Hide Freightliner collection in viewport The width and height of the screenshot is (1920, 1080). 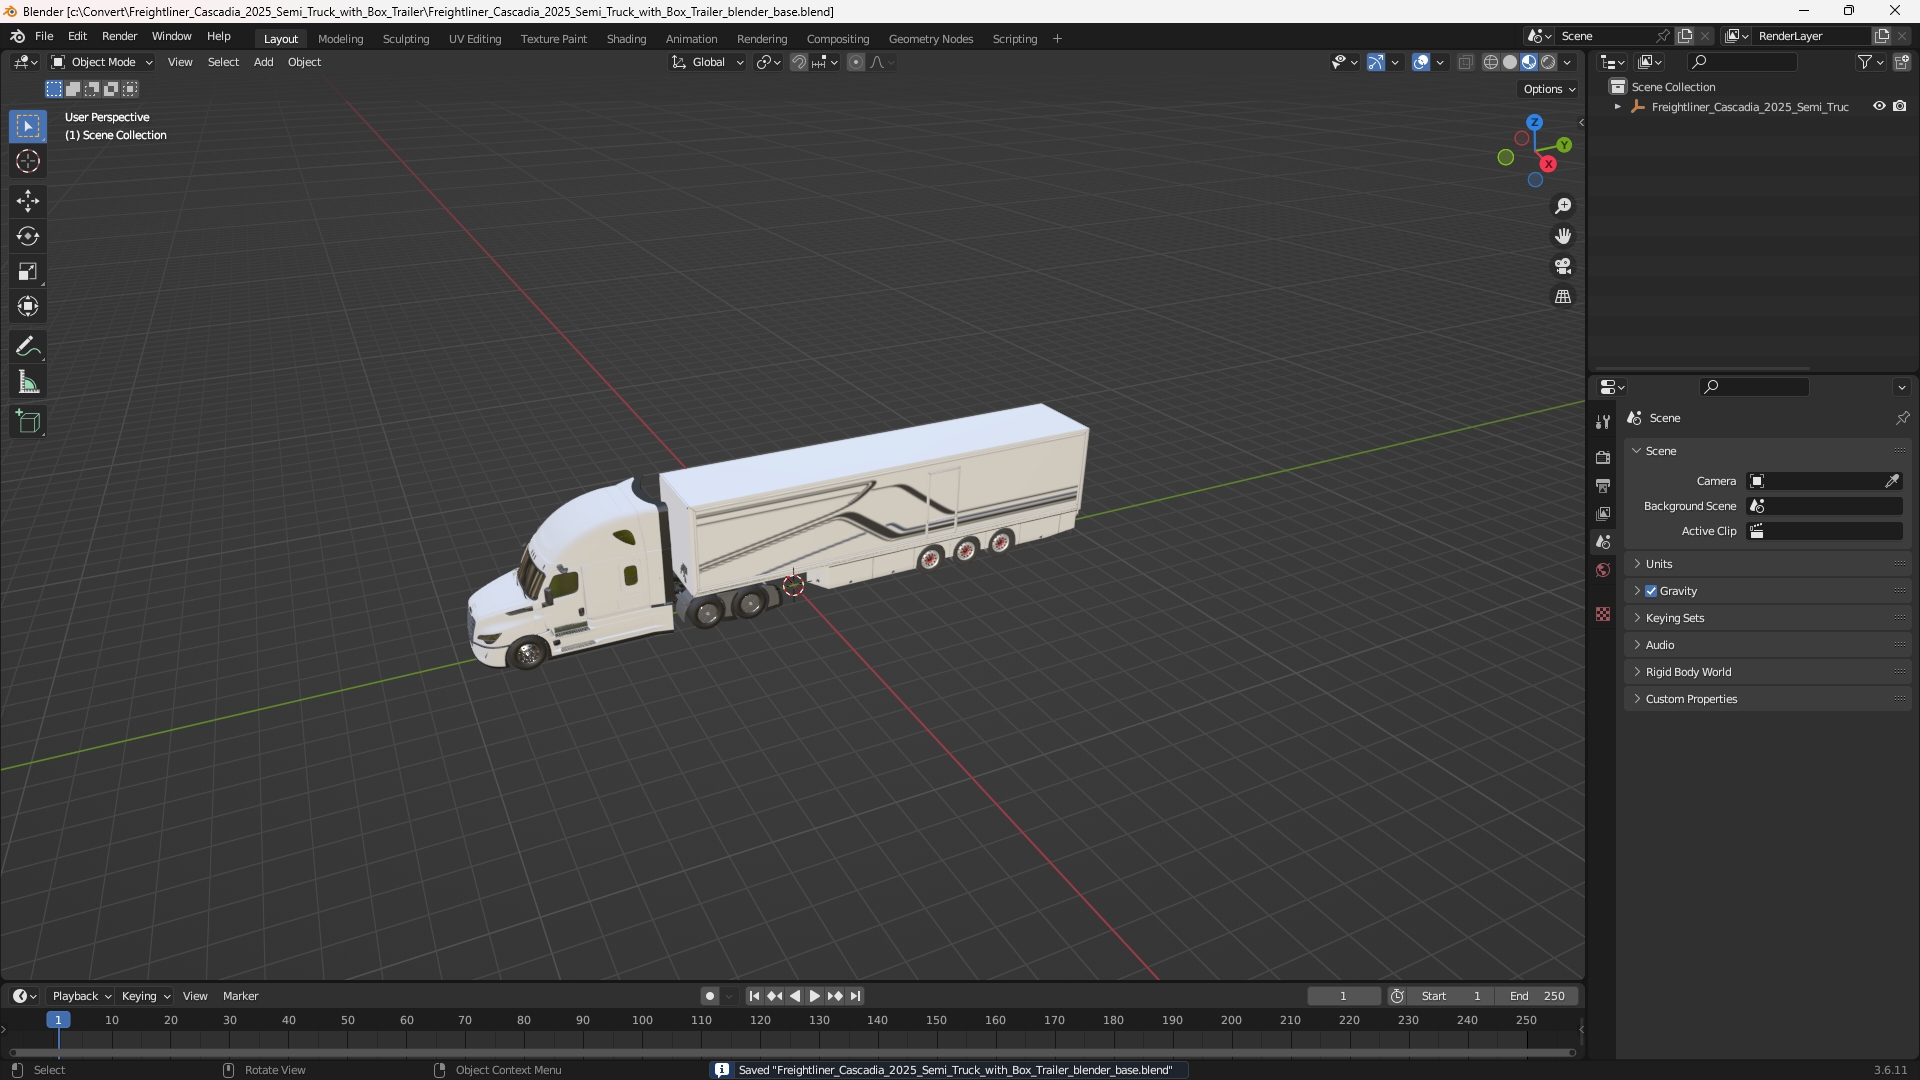pos(1879,106)
